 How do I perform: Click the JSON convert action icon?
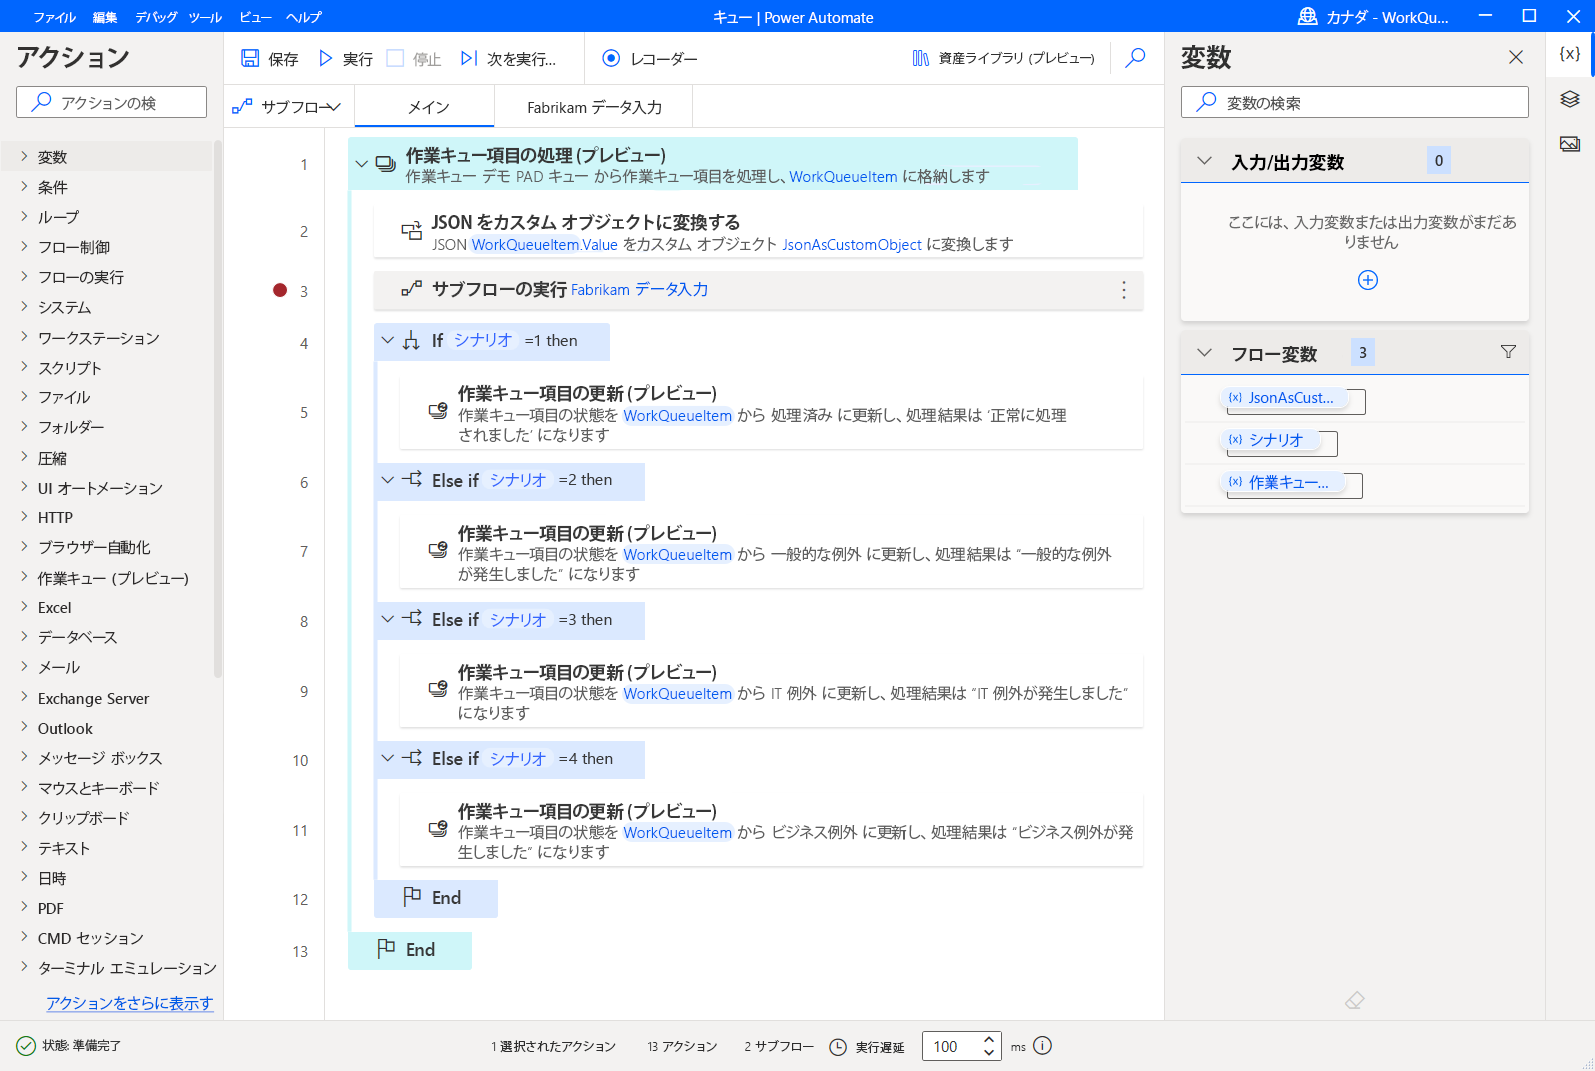point(411,231)
